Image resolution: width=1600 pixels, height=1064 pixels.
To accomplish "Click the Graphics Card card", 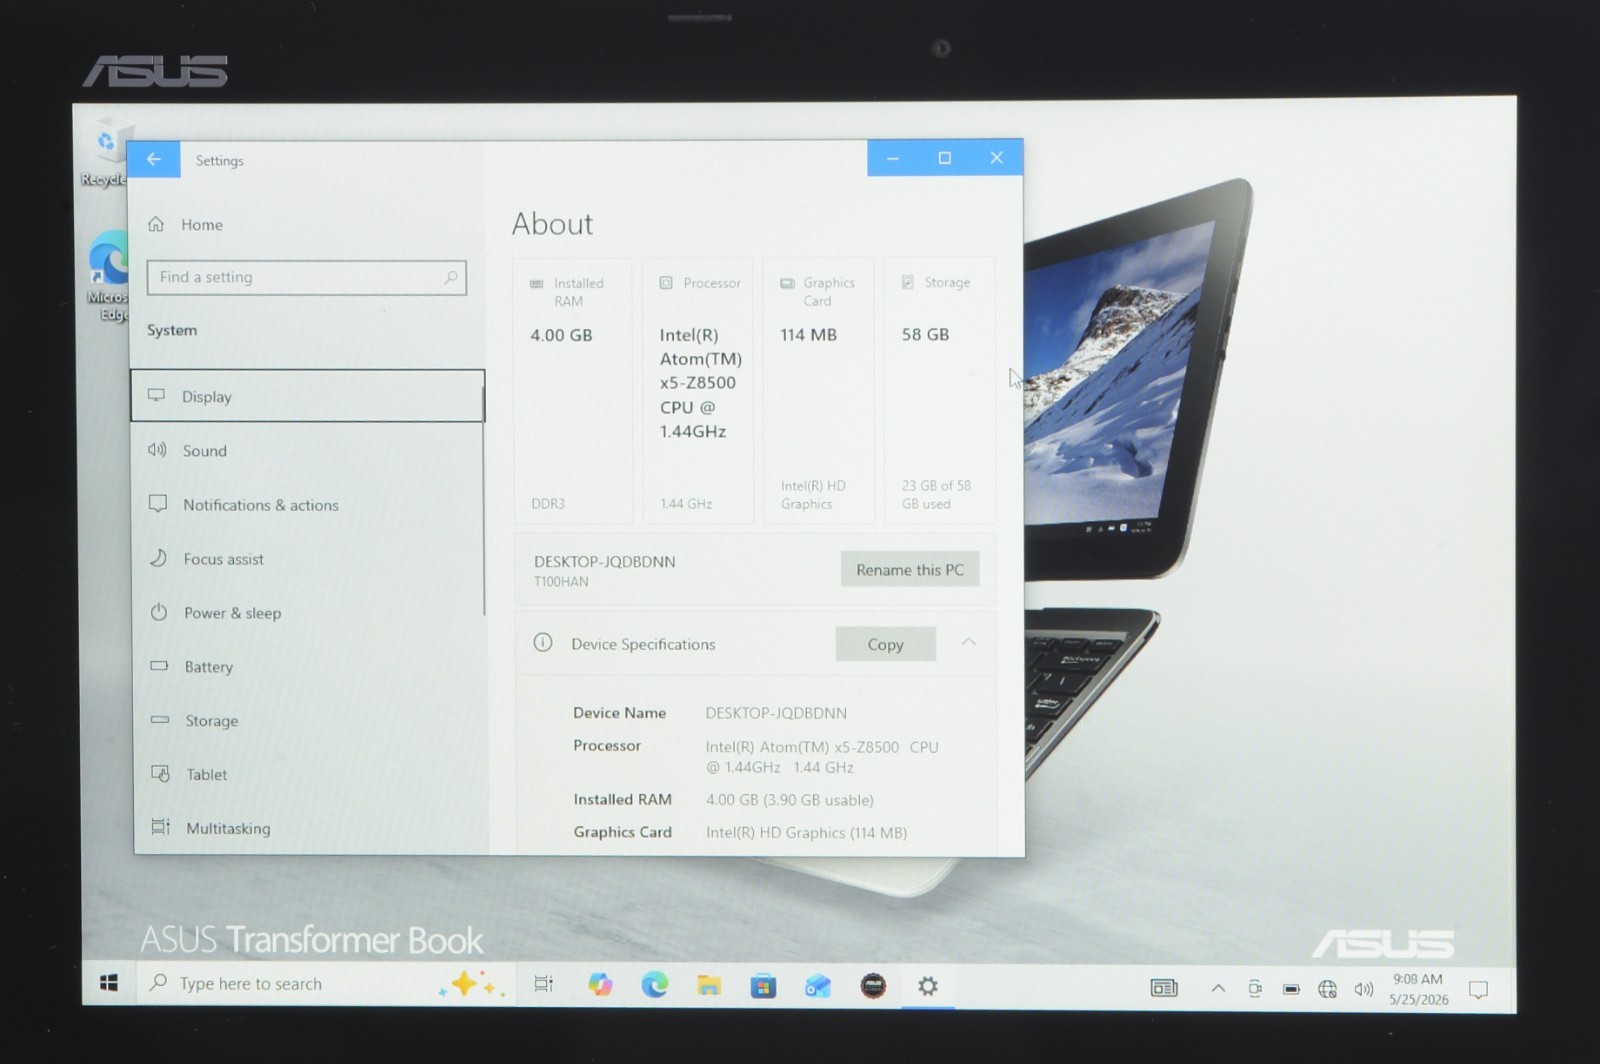I will click(818, 391).
